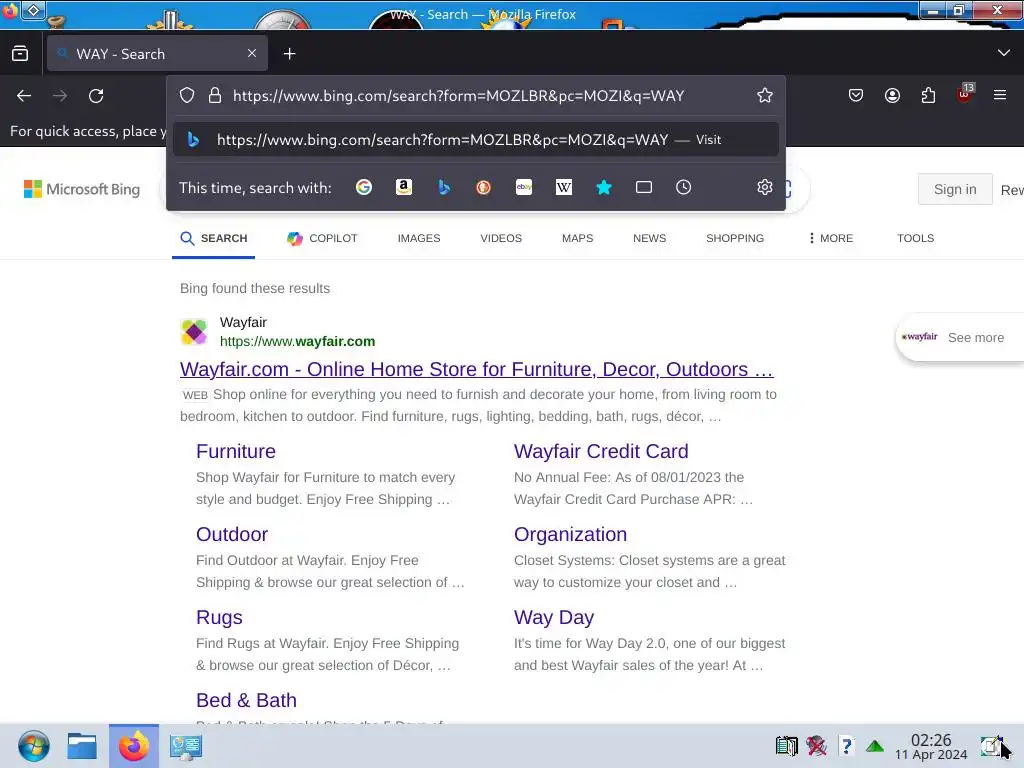The height and width of the screenshot is (768, 1024).
Task: Click the Sign in button
Action: click(955, 189)
